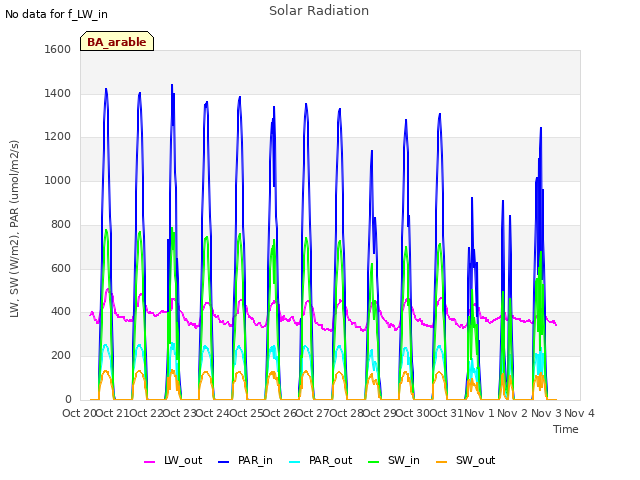The width and height of the screenshot is (640, 480).
Task: Click the 400 y-axis tick label
Action: pyautogui.click(x=61, y=312)
